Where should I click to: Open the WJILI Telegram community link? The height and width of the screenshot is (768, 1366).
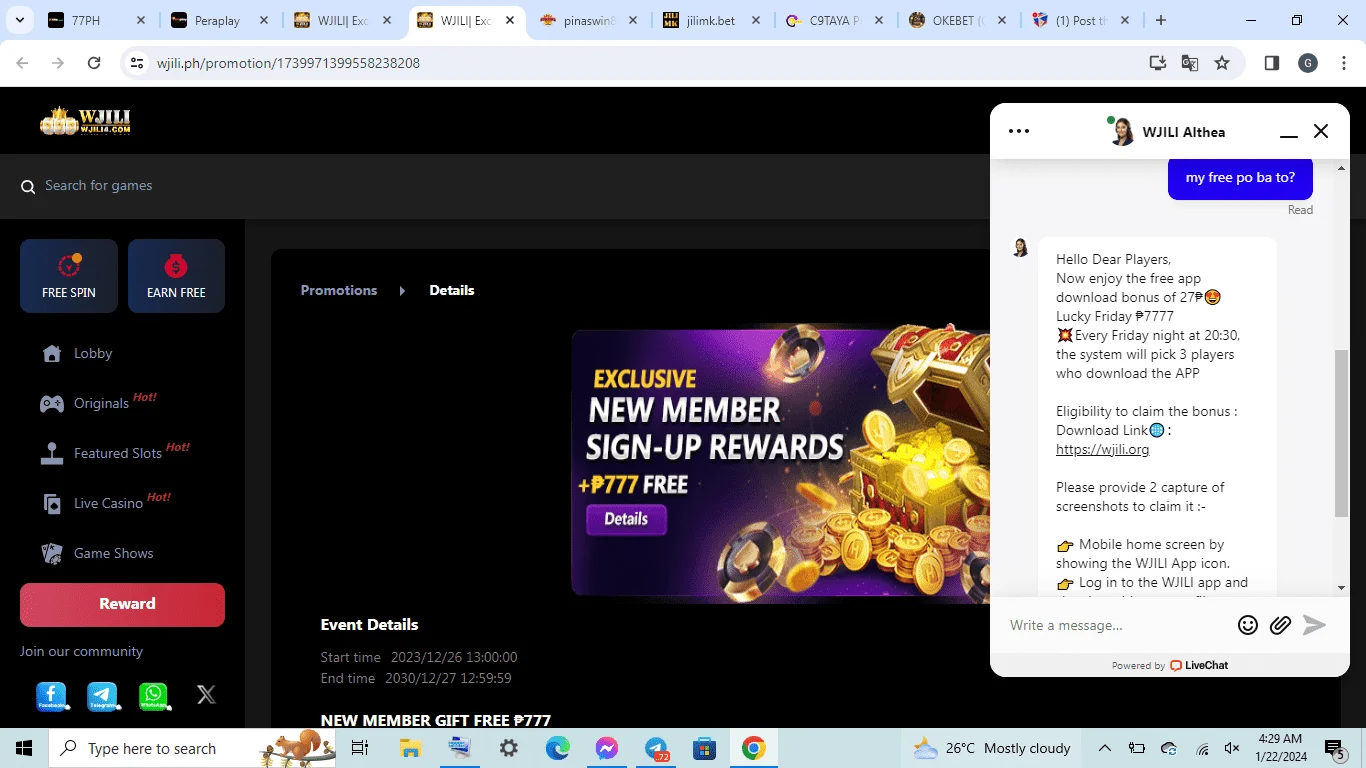pos(102,696)
